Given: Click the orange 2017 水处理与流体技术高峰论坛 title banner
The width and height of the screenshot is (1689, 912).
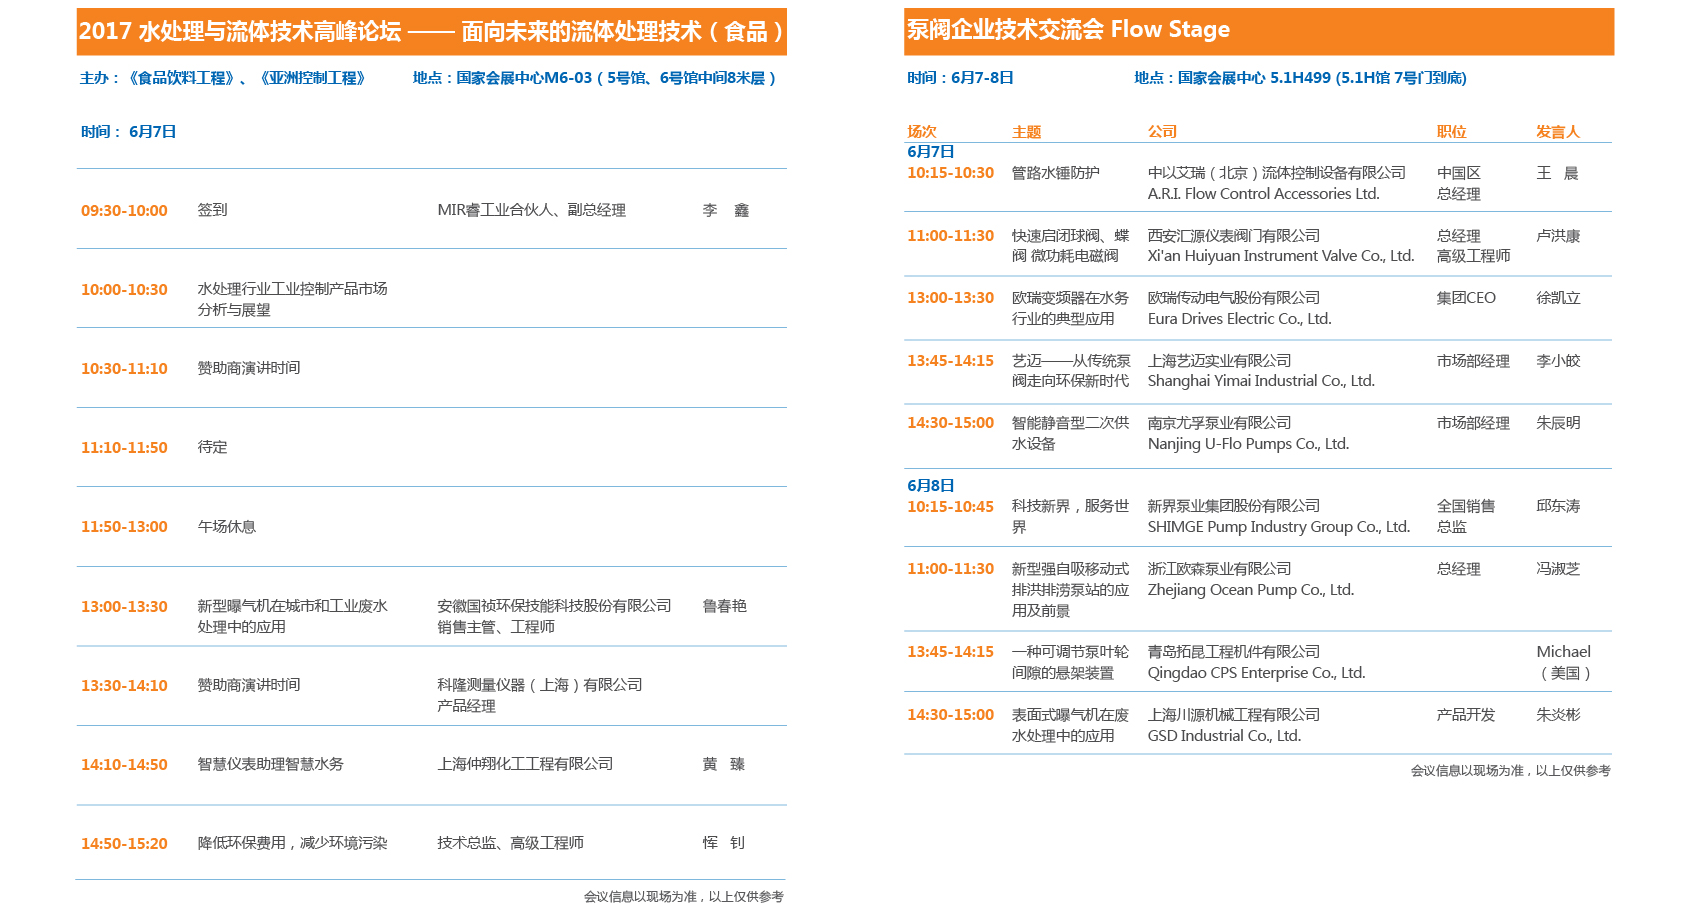Looking at the screenshot, I should pyautogui.click(x=431, y=32).
